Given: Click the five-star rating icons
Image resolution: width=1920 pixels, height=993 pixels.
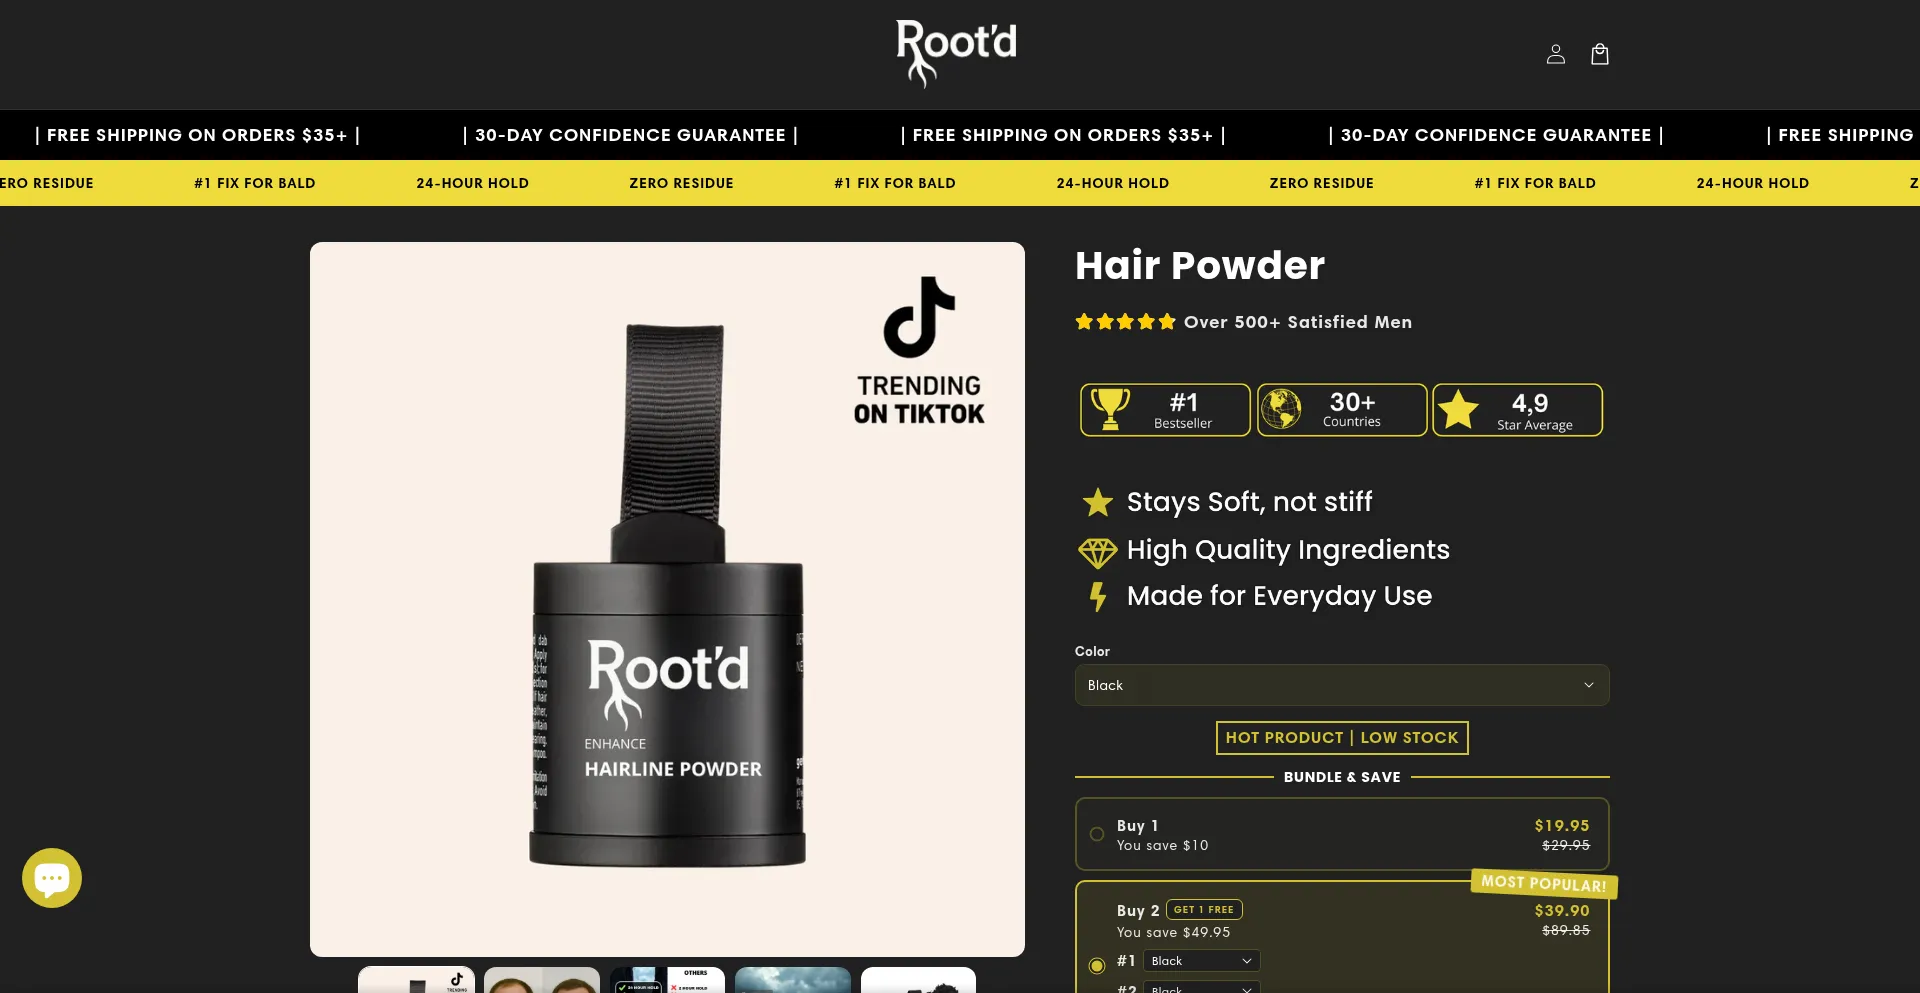Looking at the screenshot, I should (1125, 322).
